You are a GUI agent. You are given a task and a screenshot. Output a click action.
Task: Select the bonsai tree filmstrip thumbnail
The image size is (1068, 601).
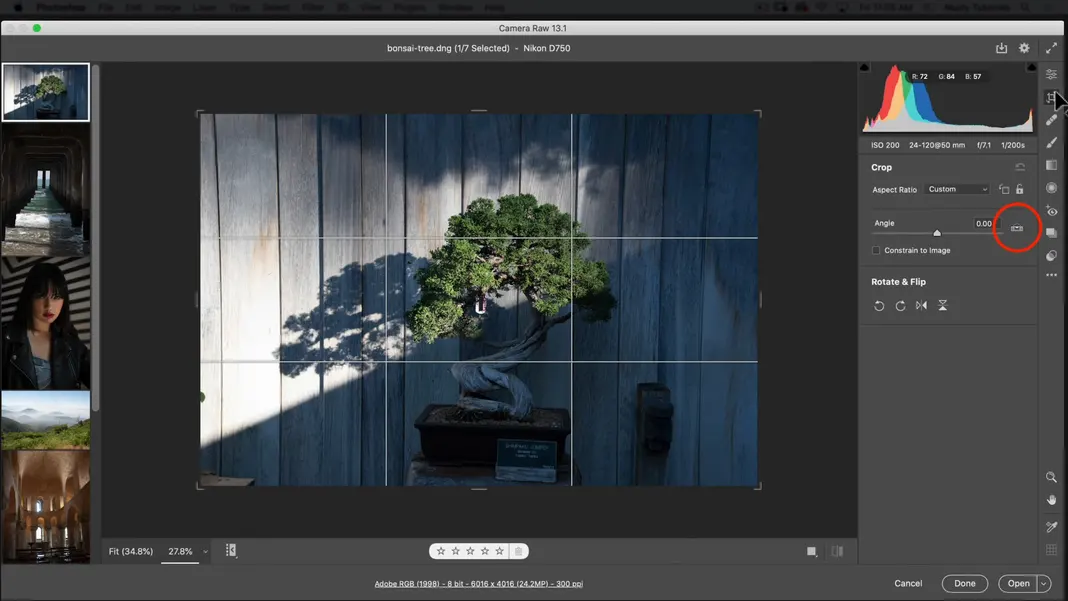[x=46, y=92]
